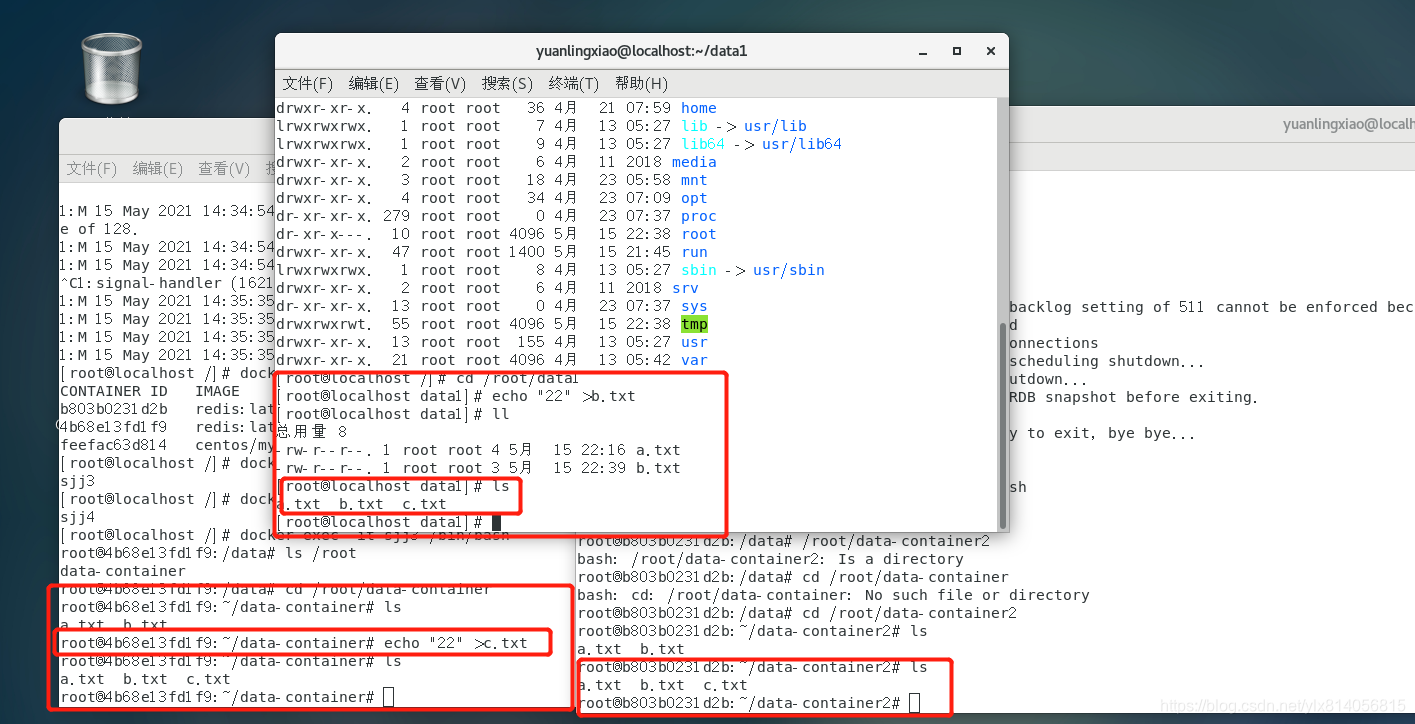Open the Trash icon on the desktop

[111, 67]
